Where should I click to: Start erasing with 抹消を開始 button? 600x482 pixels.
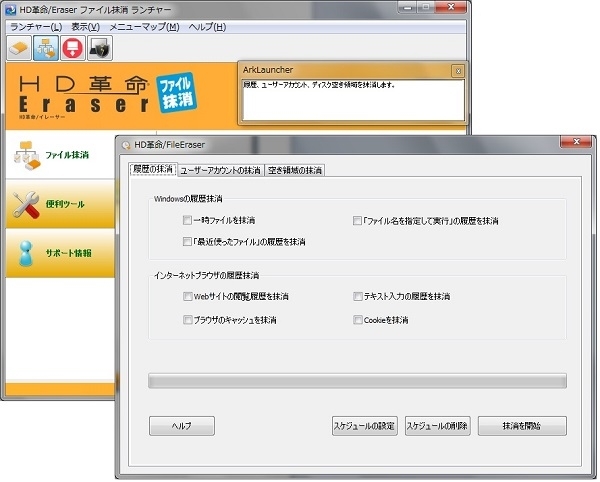click(x=522, y=426)
